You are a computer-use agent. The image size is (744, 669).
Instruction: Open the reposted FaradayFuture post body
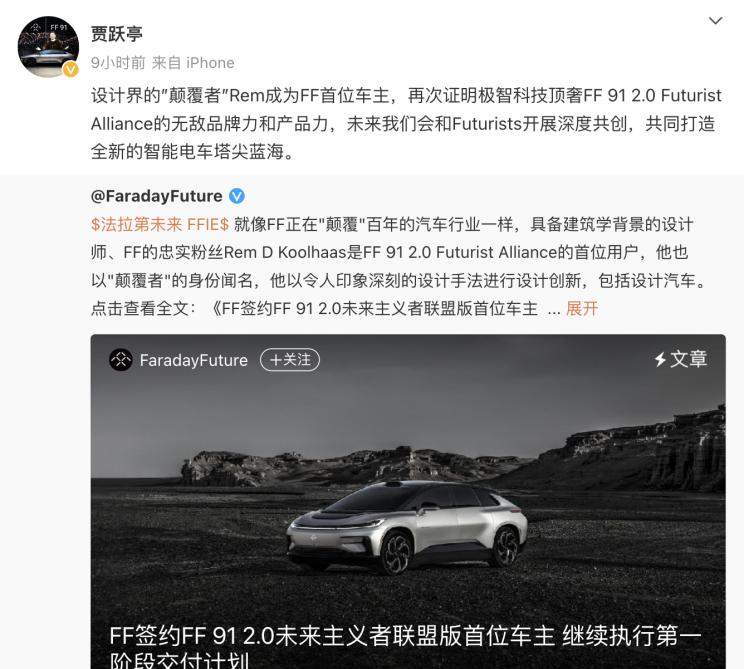pyautogui.click(x=399, y=266)
